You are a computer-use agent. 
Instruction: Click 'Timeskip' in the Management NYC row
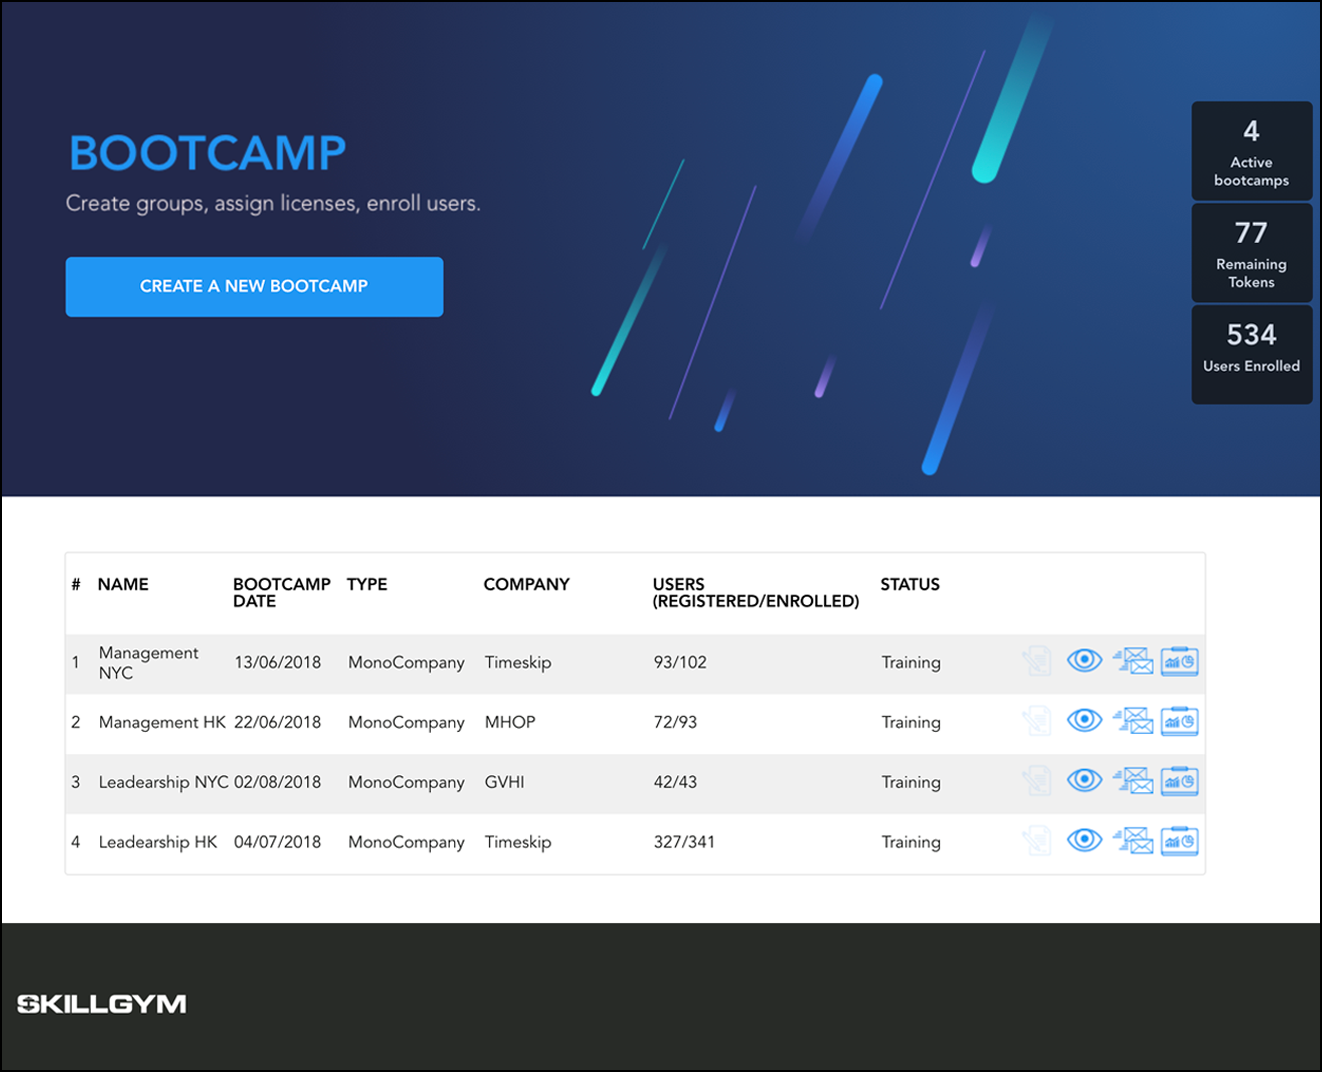[518, 663]
